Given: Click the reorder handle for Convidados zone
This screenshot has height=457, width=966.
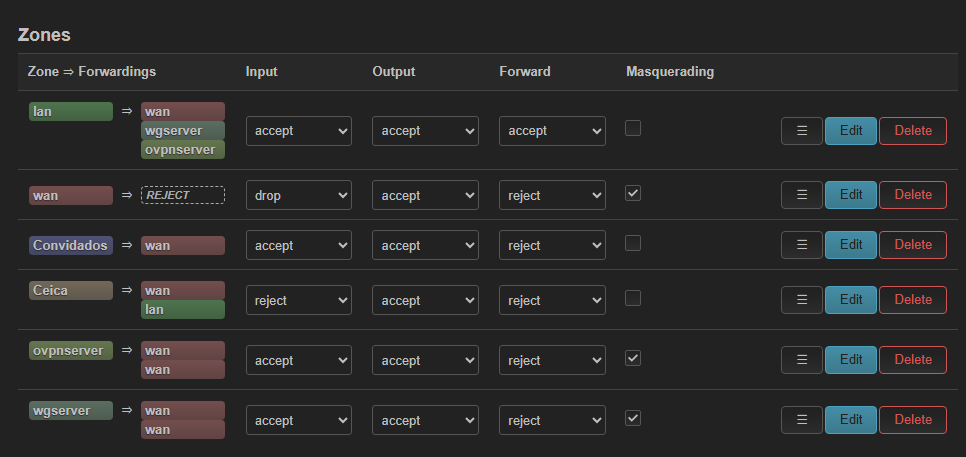Looking at the screenshot, I should click(x=801, y=245).
